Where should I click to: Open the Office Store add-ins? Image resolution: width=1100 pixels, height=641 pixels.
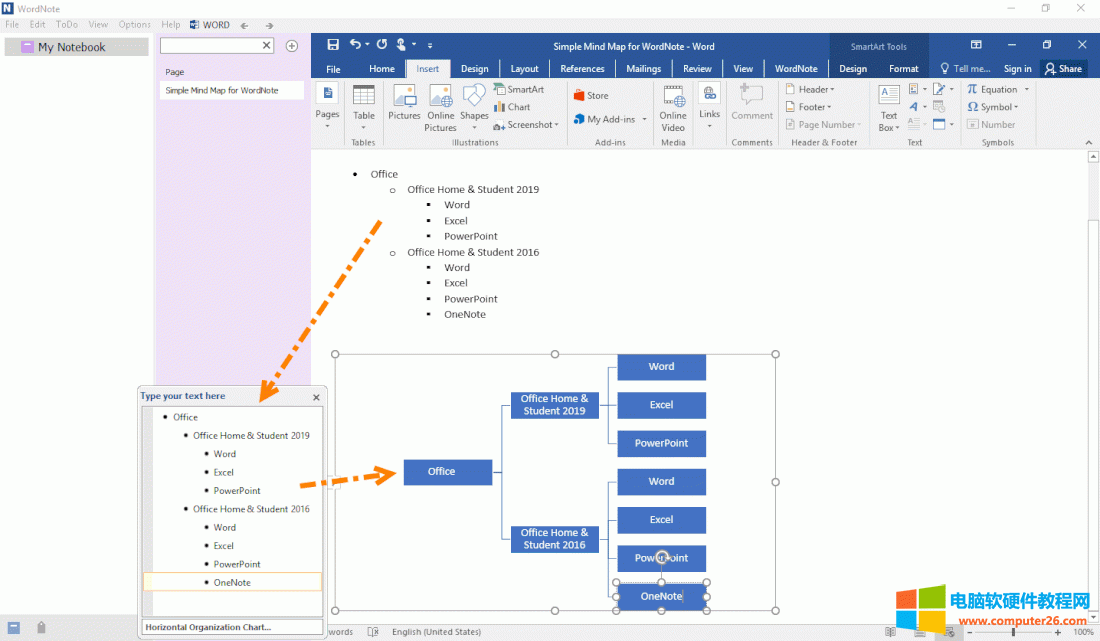click(590, 96)
